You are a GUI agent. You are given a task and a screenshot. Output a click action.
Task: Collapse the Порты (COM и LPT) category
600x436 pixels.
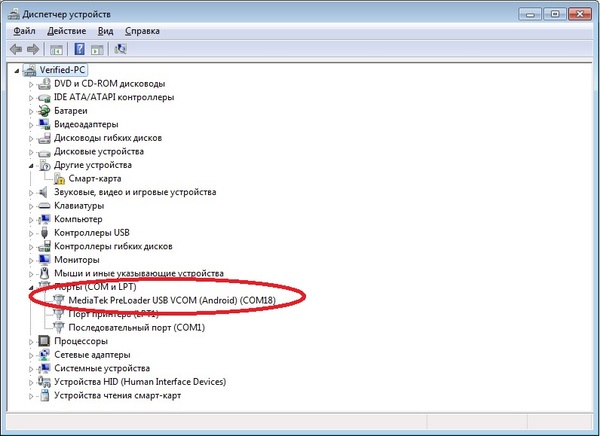click(31, 286)
